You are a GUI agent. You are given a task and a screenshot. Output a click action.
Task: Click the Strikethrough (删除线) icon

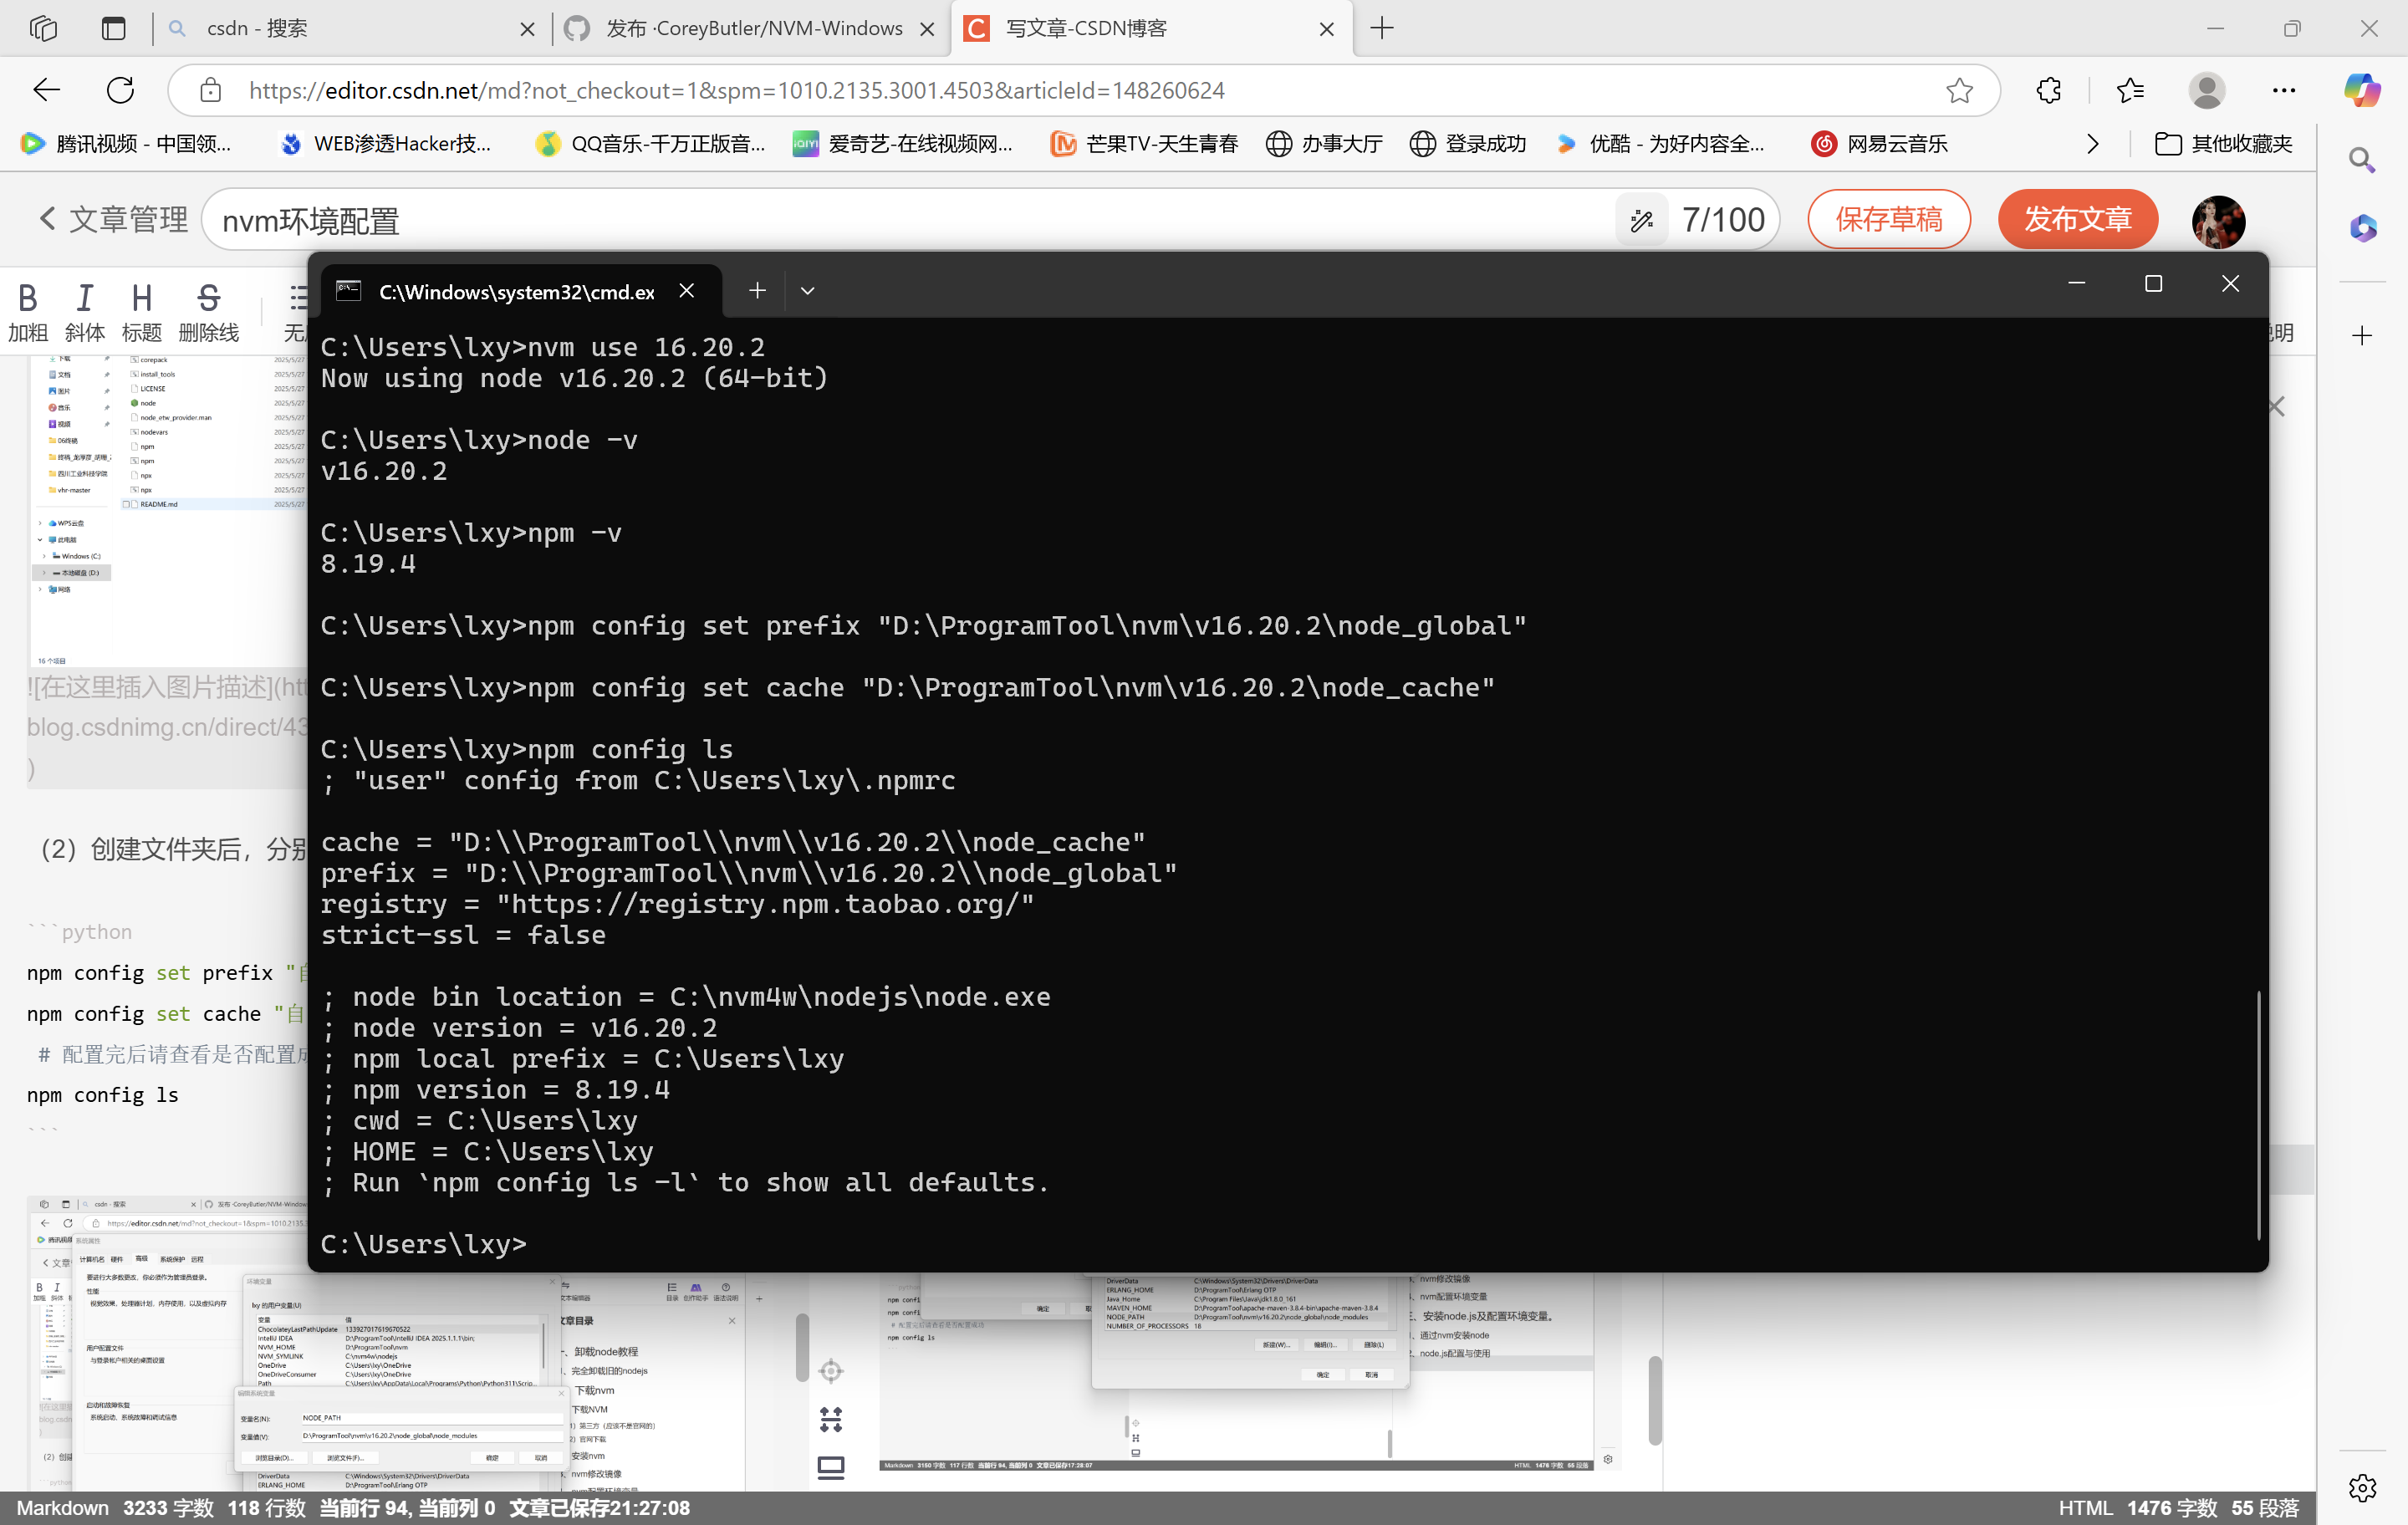(208, 298)
